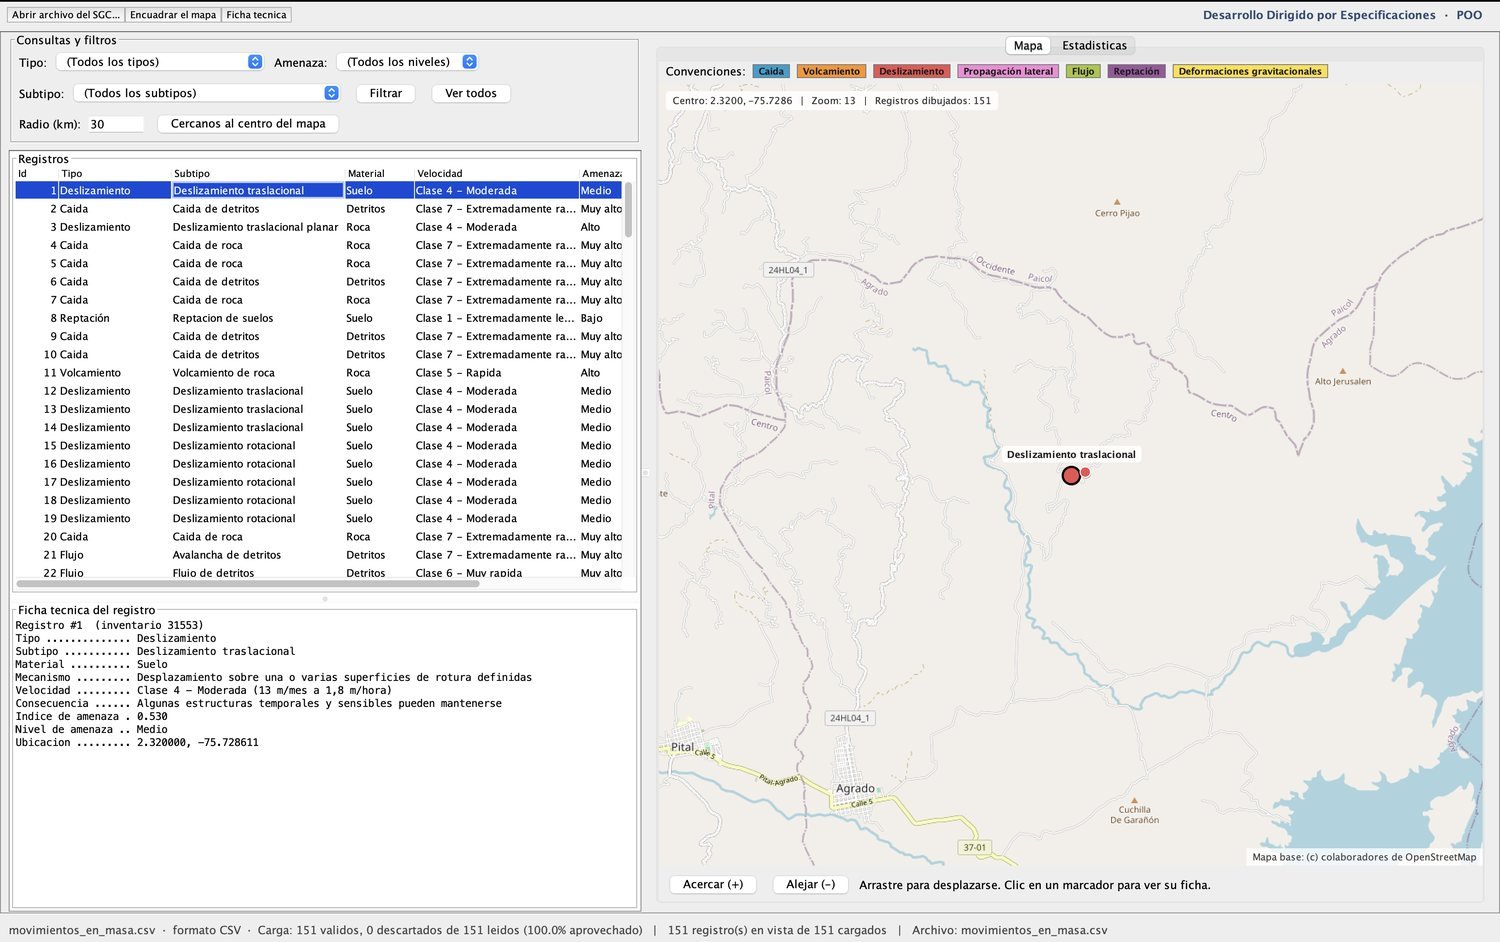Image resolution: width=1500 pixels, height=942 pixels.
Task: Click the Deformaciones gravitacionales legend swatch
Action: 1250,71
